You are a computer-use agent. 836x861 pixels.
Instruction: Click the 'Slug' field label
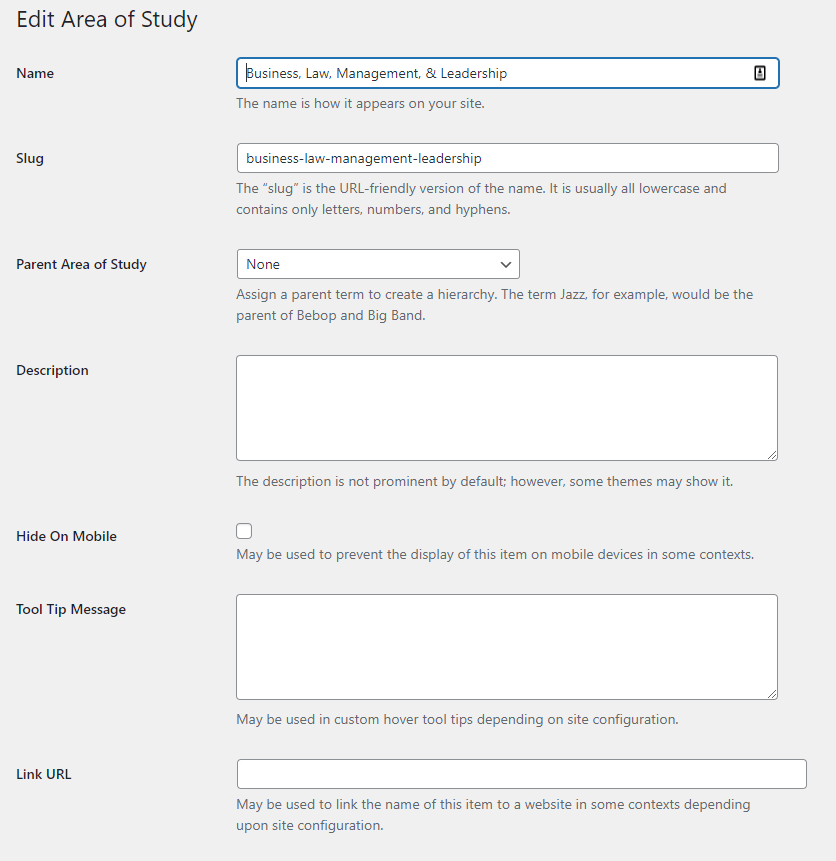click(x=30, y=159)
